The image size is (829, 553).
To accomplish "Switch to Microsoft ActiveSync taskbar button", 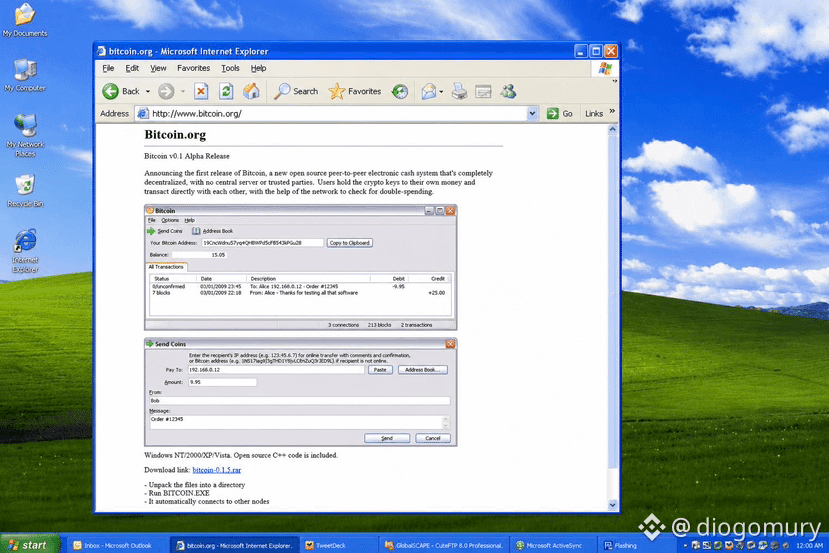I will coord(554,545).
